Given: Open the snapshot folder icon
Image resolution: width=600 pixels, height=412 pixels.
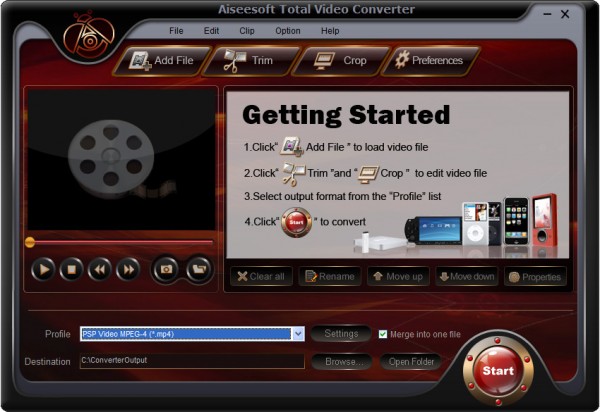Looking at the screenshot, I should 199,270.
